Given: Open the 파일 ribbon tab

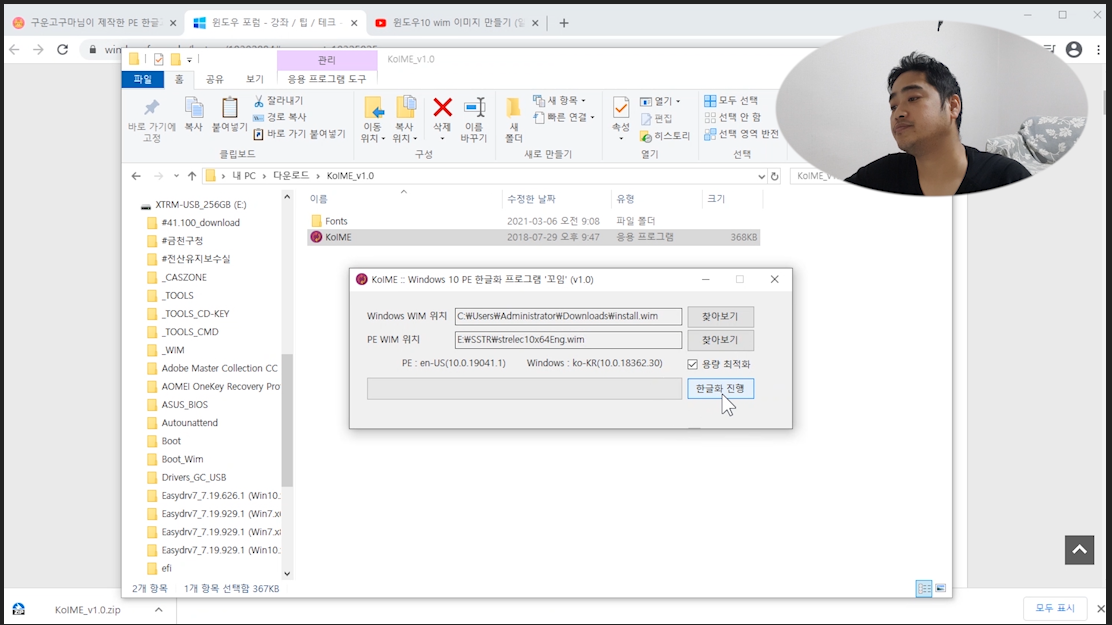Looking at the screenshot, I should pos(143,79).
